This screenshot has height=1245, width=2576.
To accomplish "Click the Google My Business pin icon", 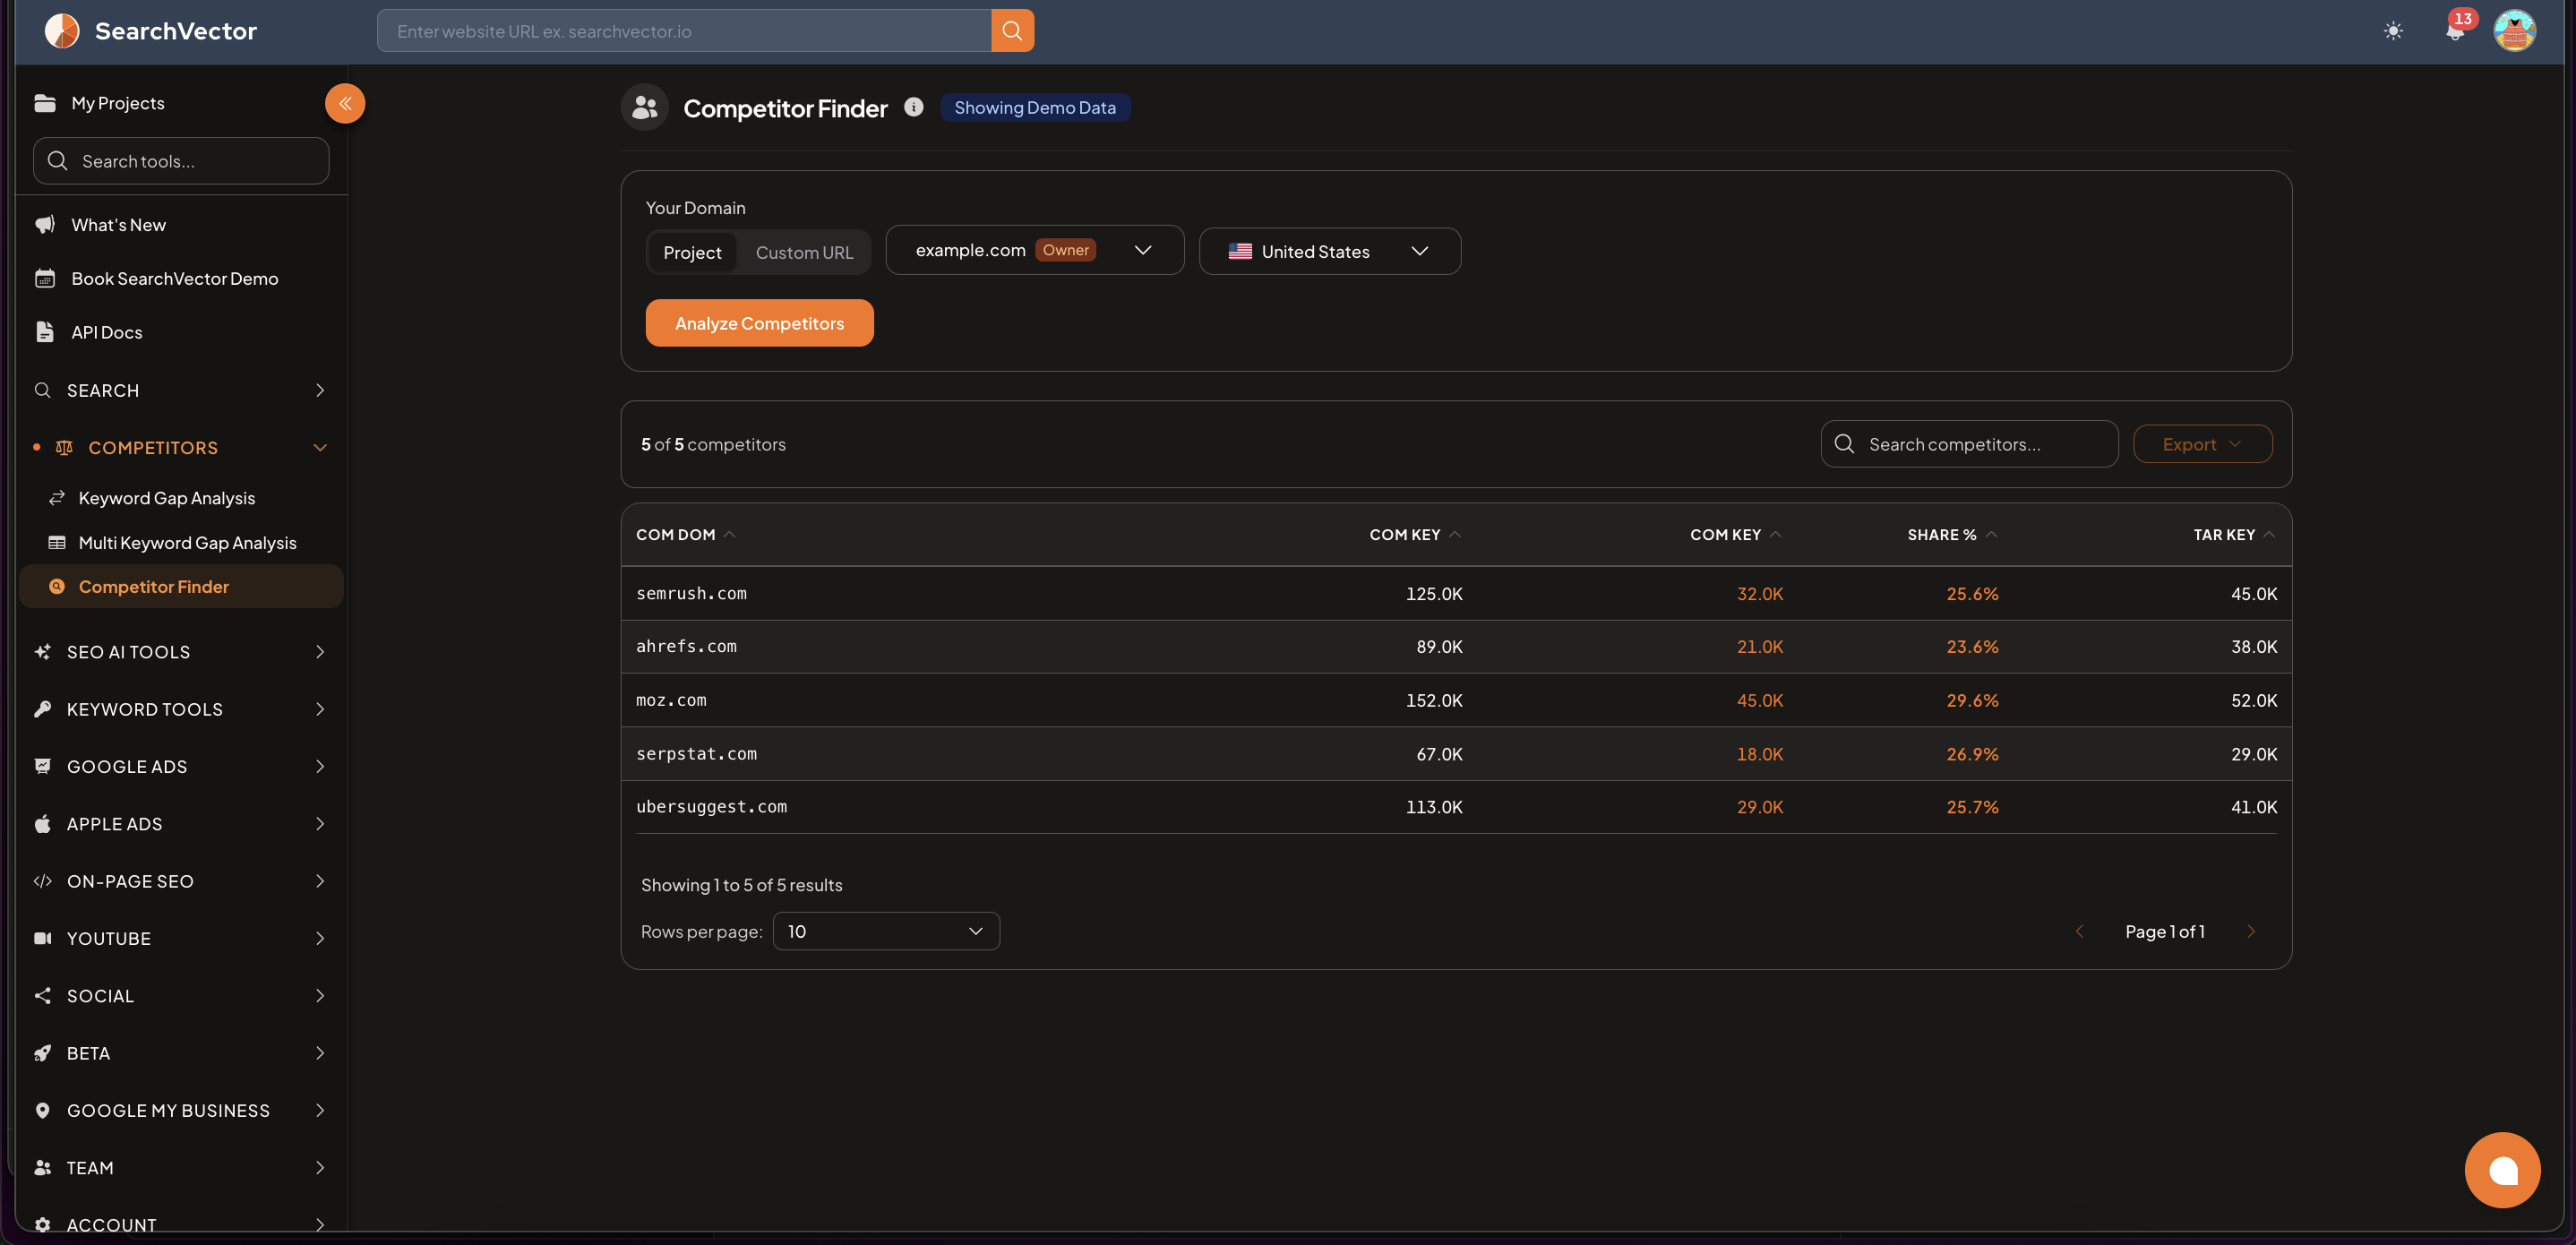I will point(43,1110).
